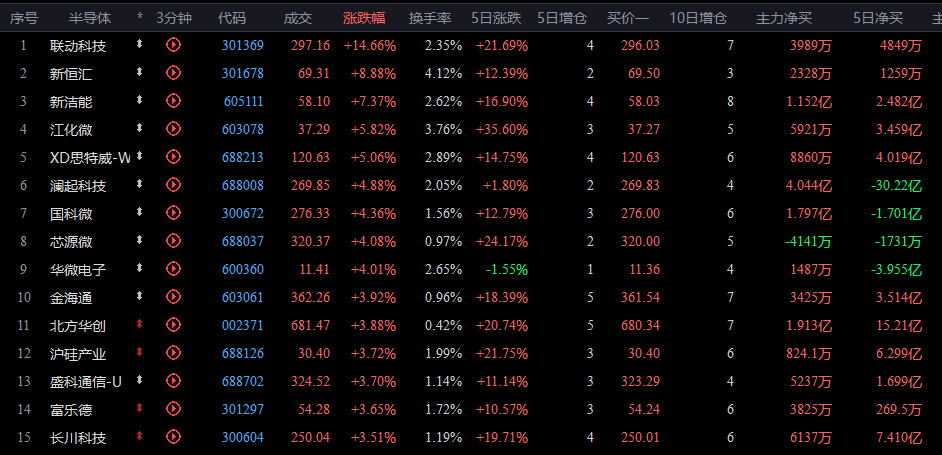Click the asterisk column header
Image resolution: width=942 pixels, height=455 pixels.
pos(140,19)
